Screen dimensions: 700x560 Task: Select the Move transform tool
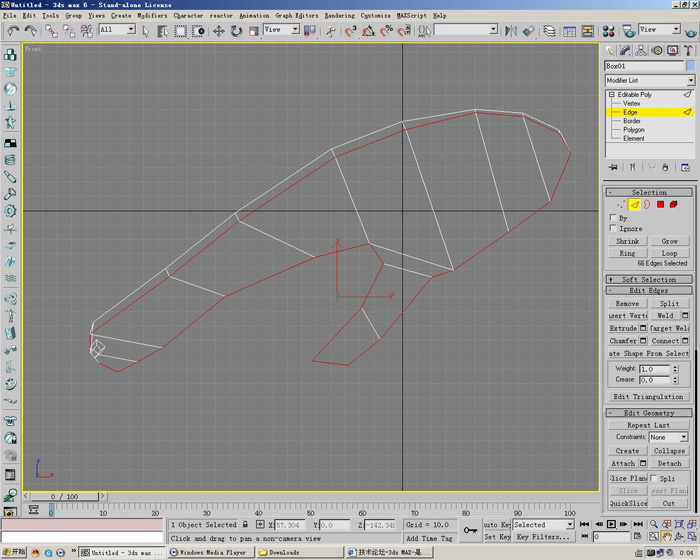217,31
